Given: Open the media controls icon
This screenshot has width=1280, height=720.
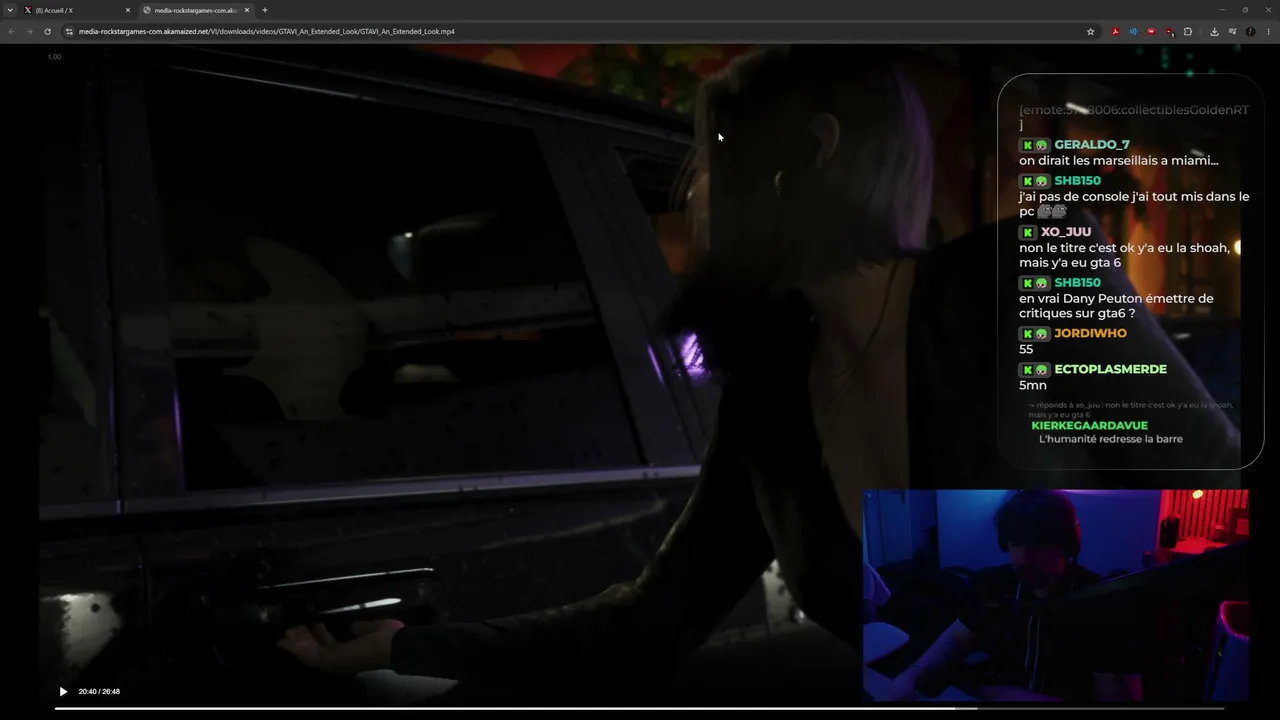Looking at the screenshot, I should tap(1233, 31).
